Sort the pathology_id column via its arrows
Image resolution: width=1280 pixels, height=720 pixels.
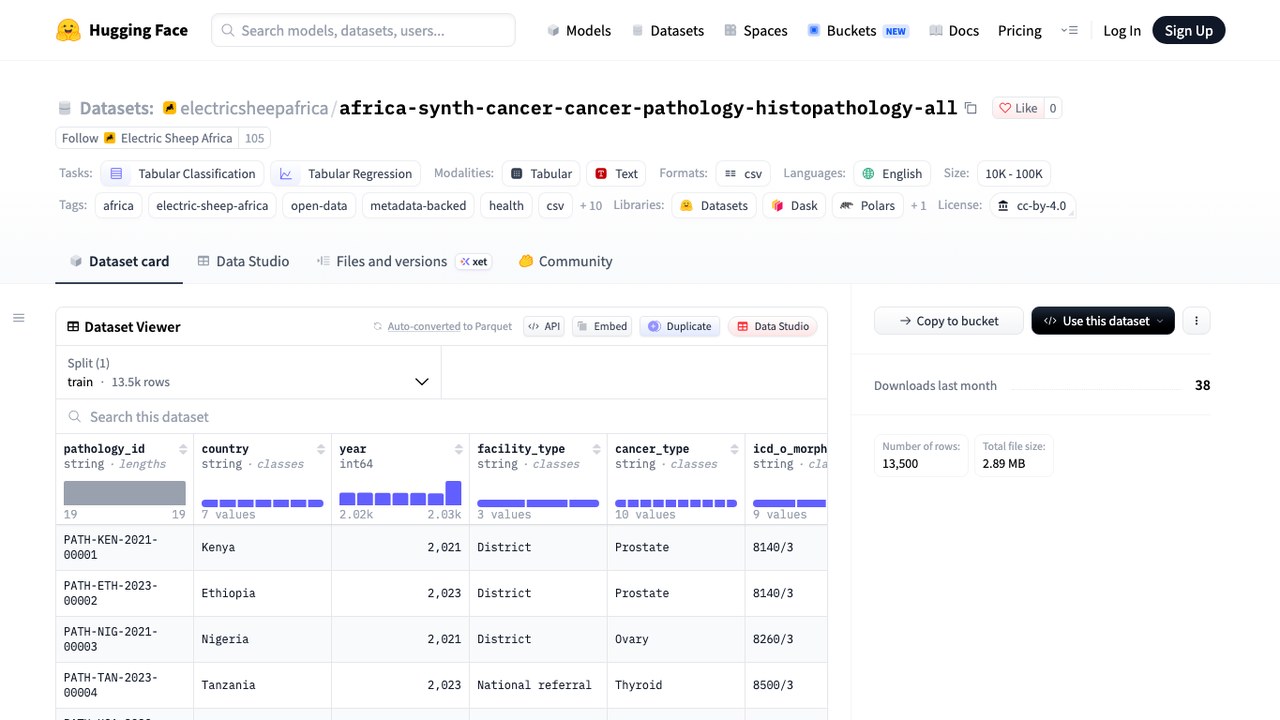(x=183, y=449)
